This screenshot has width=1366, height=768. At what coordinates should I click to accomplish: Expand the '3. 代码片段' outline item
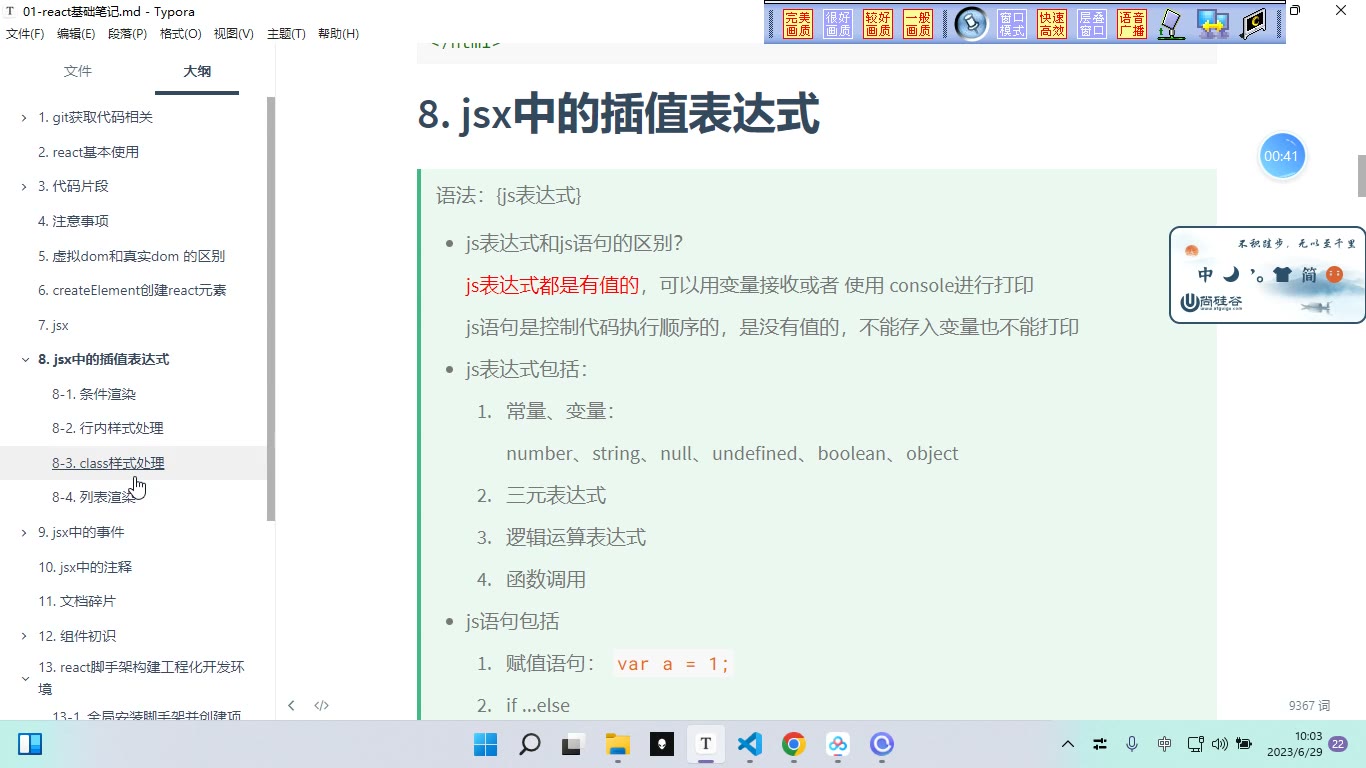[24, 187]
